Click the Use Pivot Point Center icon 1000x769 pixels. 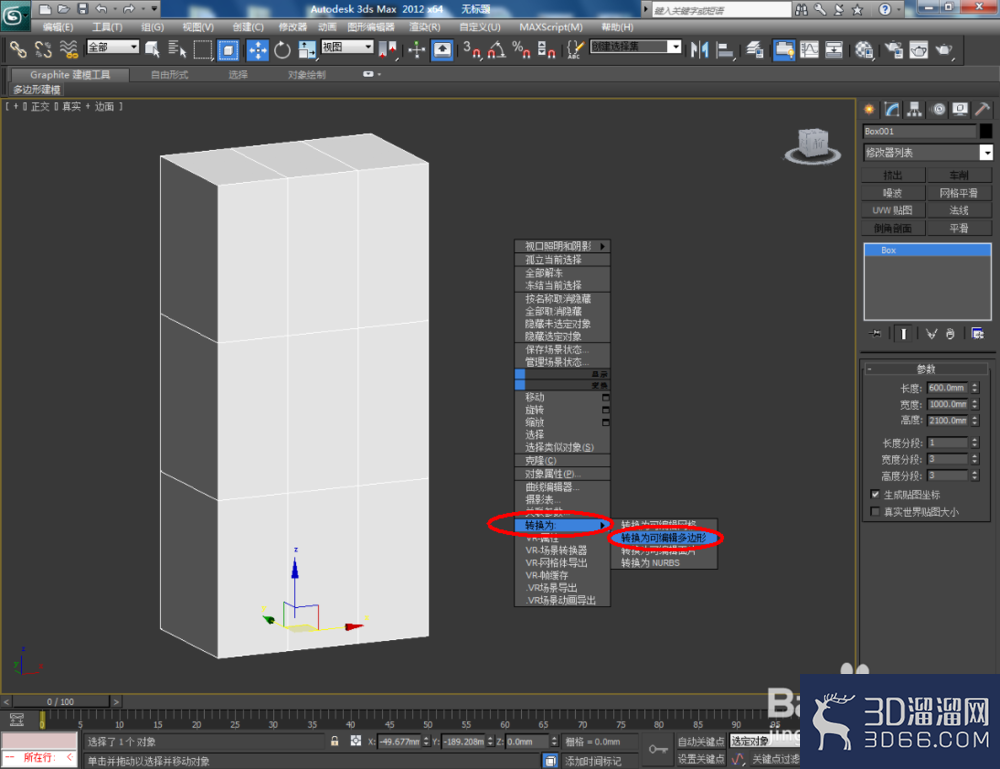387,49
